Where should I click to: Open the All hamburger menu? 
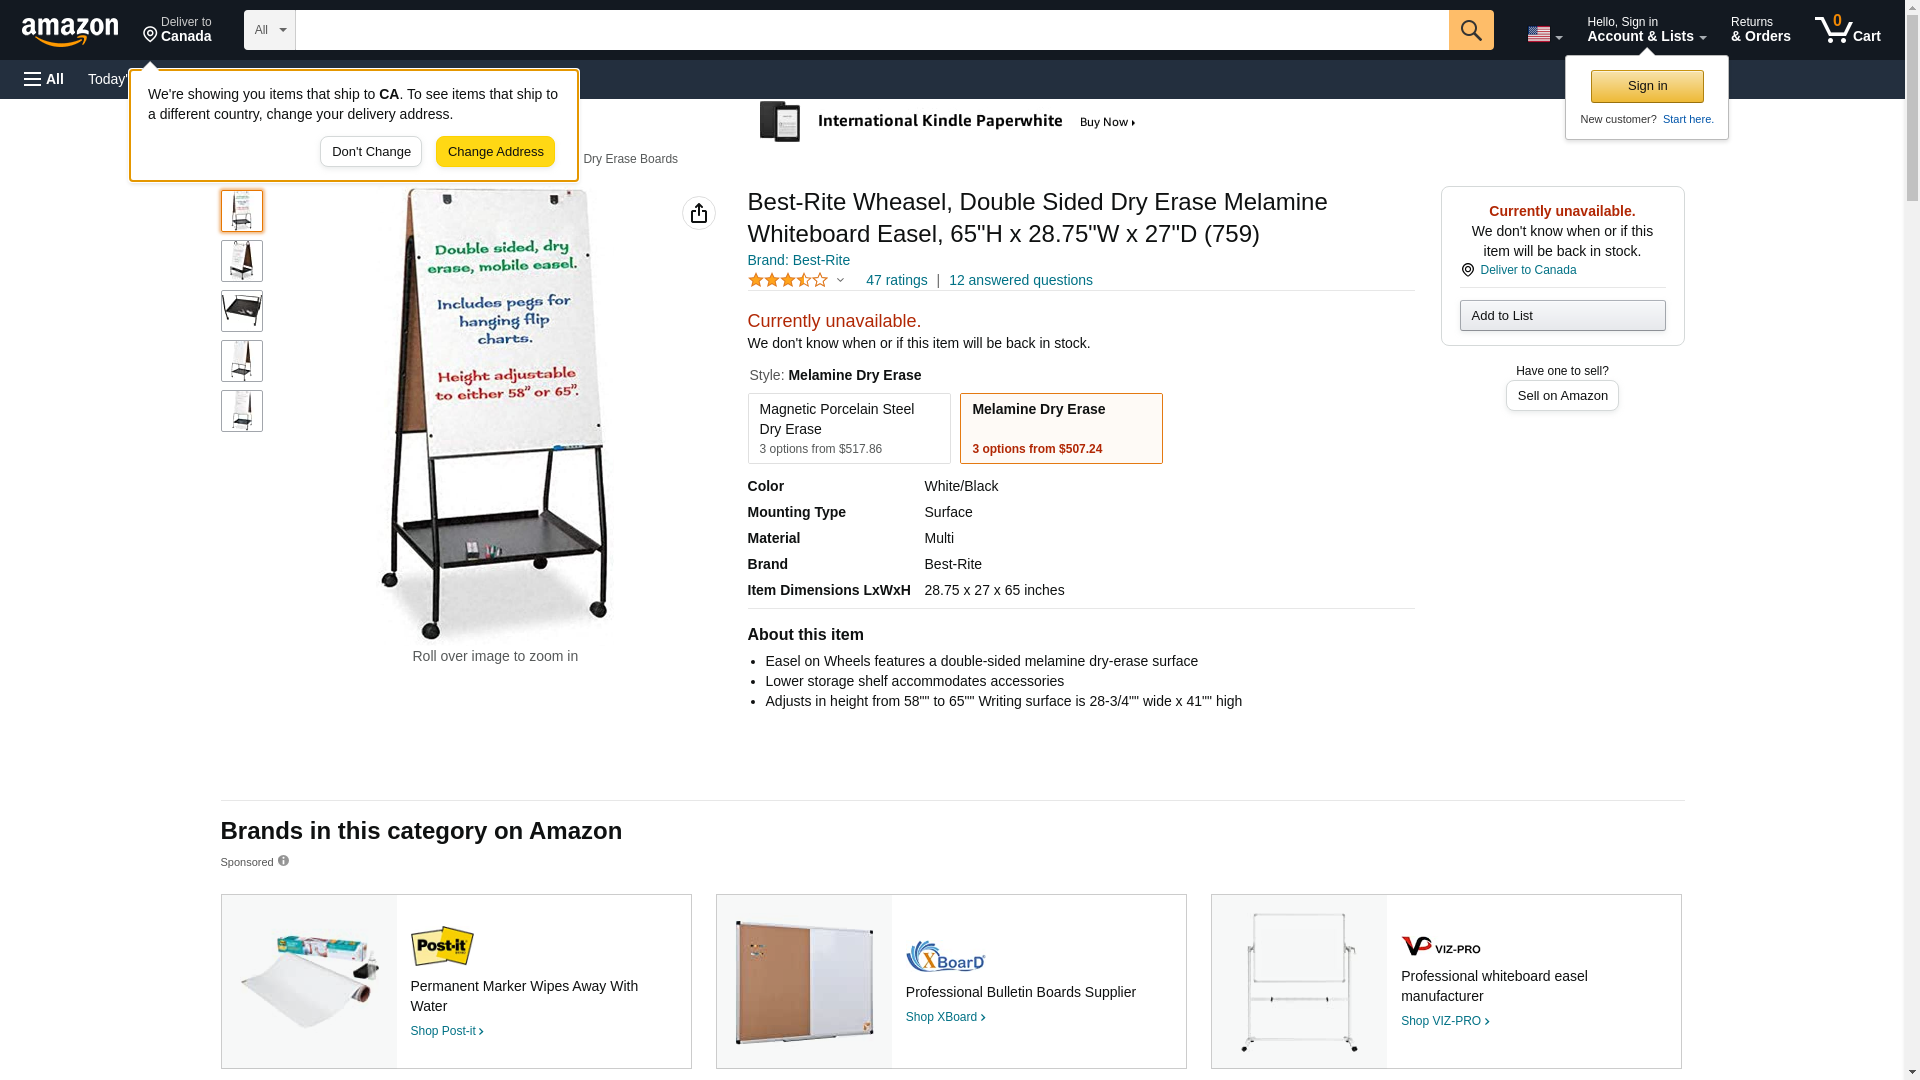(44, 79)
